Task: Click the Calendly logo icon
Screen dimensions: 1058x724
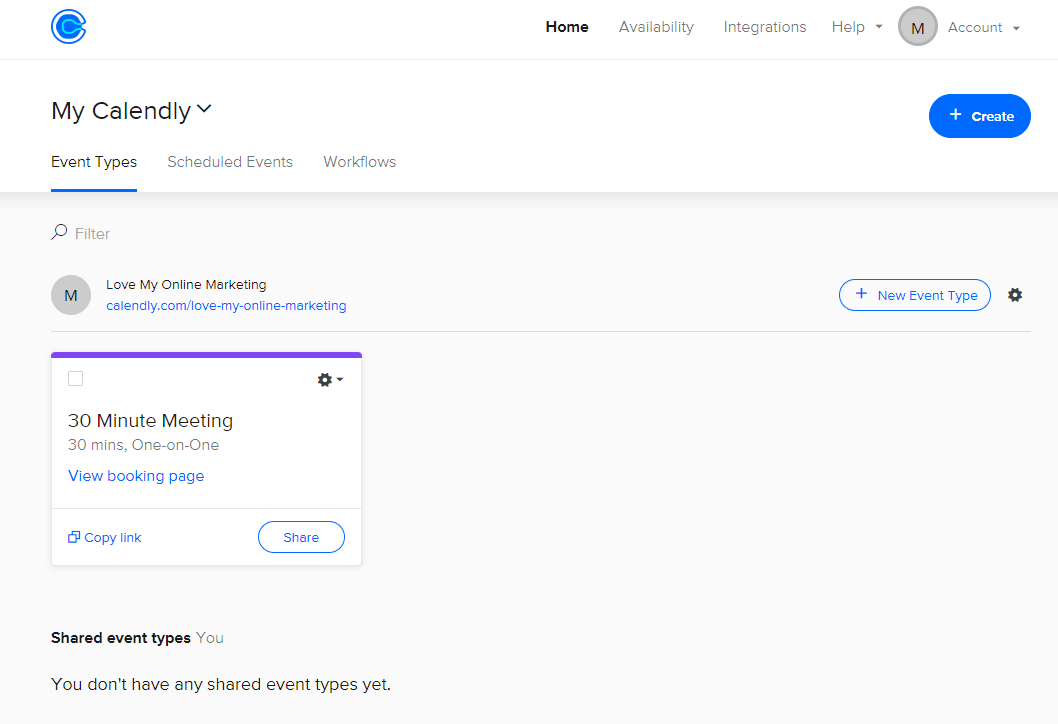Action: tap(69, 27)
